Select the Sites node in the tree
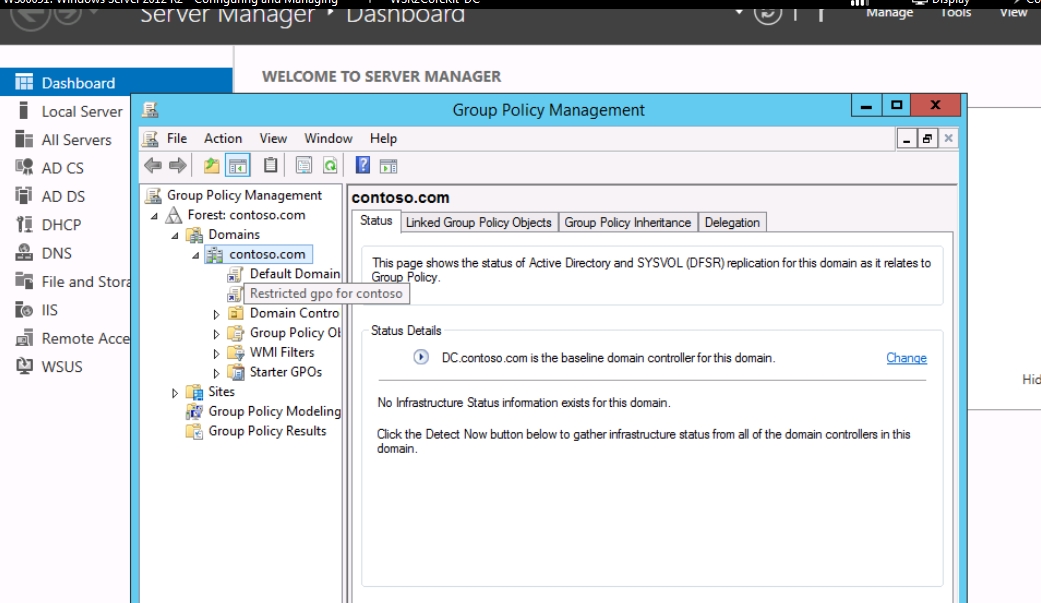 (x=221, y=392)
